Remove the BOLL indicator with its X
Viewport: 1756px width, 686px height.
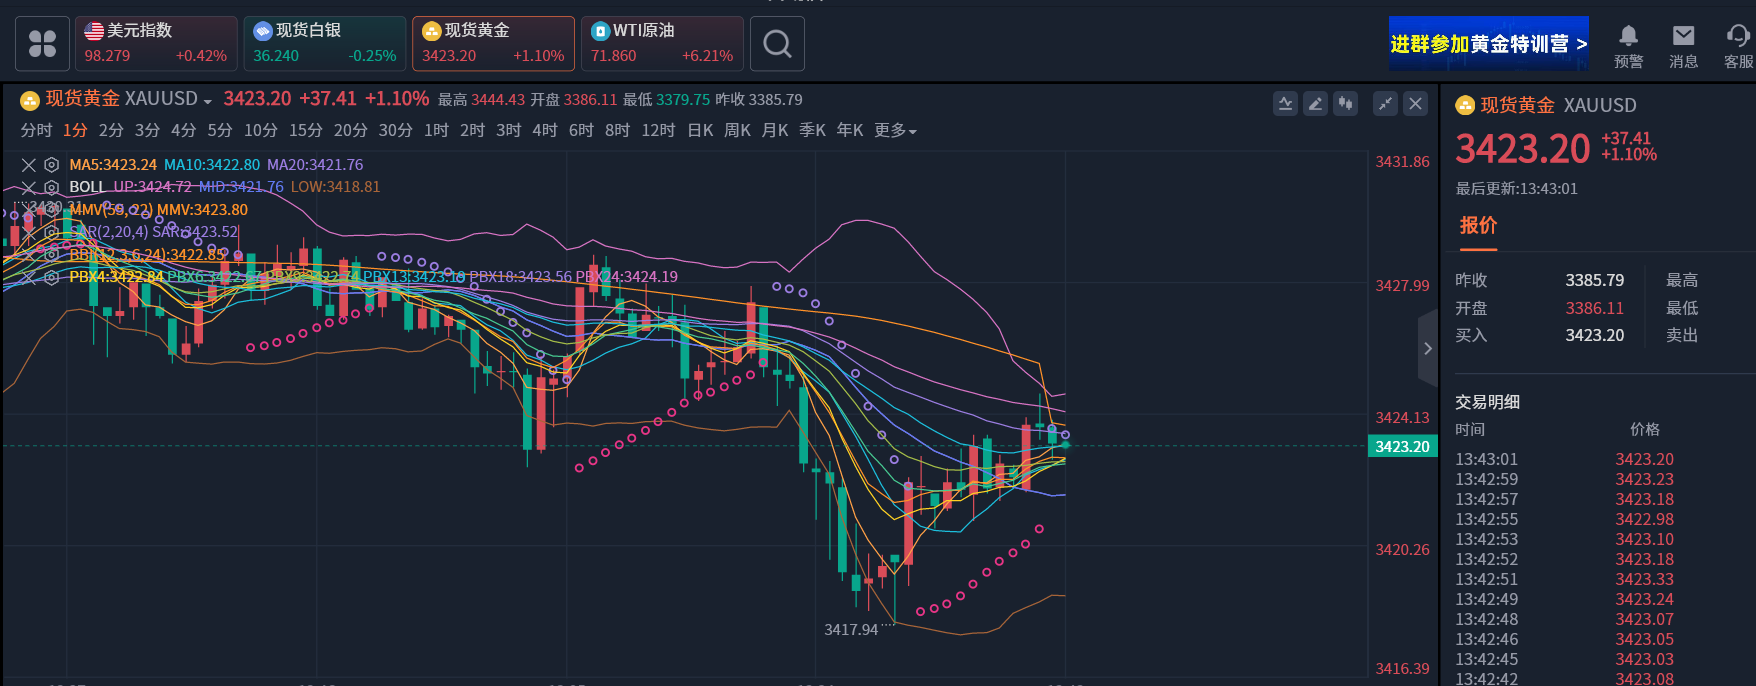pos(29,187)
